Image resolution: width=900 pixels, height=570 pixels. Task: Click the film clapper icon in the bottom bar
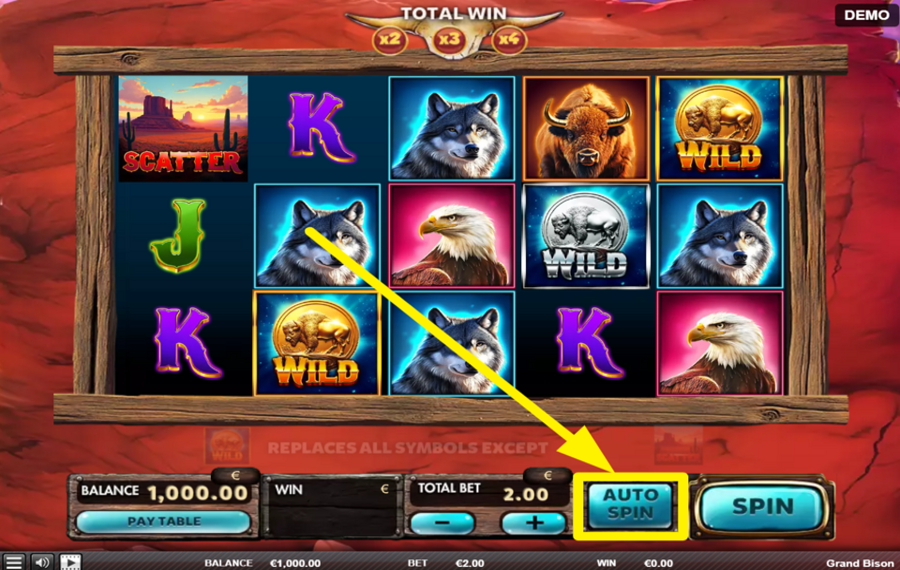pos(71,562)
